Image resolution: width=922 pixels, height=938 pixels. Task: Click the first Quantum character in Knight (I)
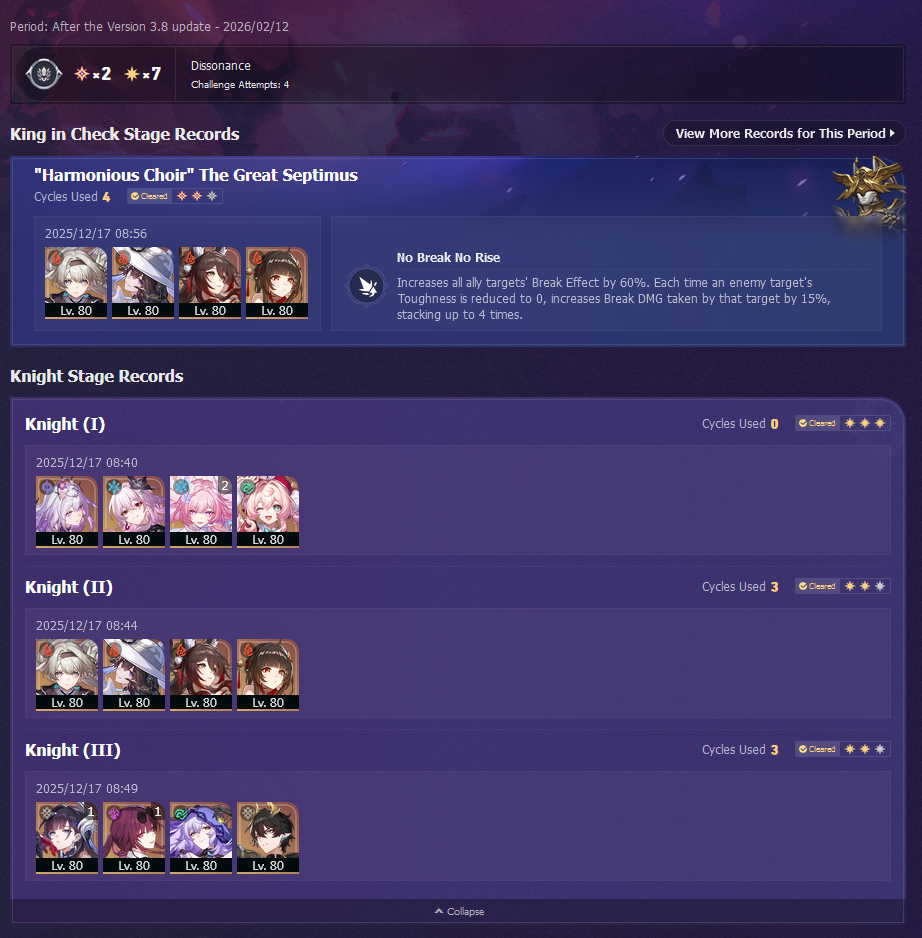[67, 512]
